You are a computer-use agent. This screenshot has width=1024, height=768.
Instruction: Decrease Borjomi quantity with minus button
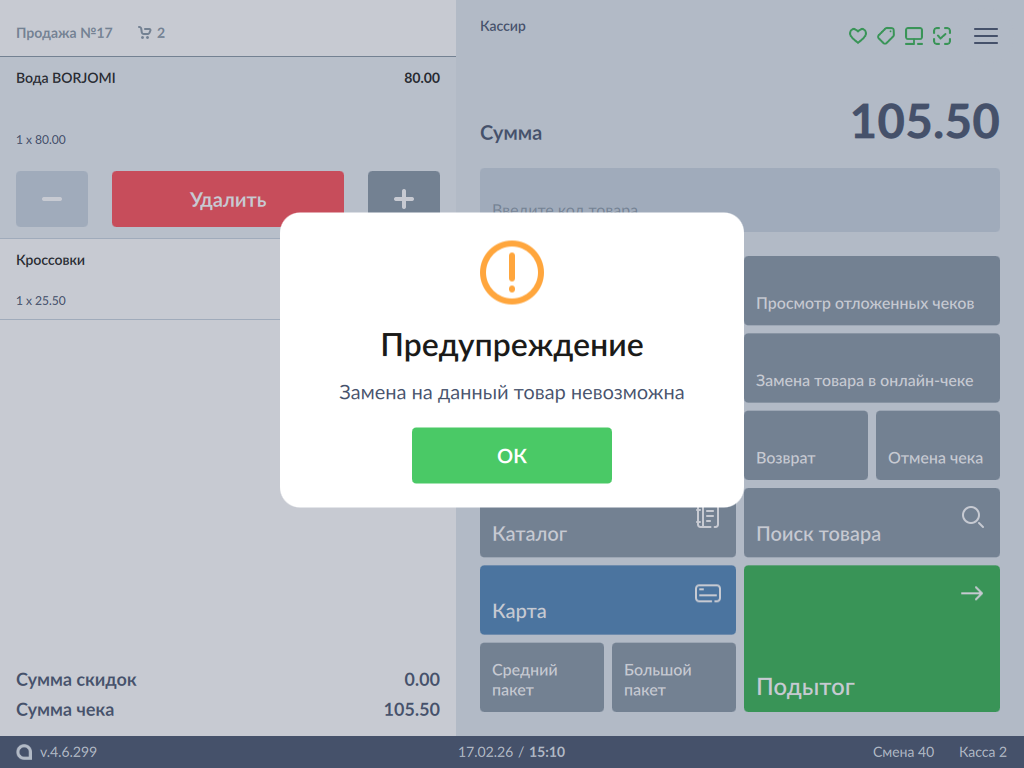(x=52, y=199)
